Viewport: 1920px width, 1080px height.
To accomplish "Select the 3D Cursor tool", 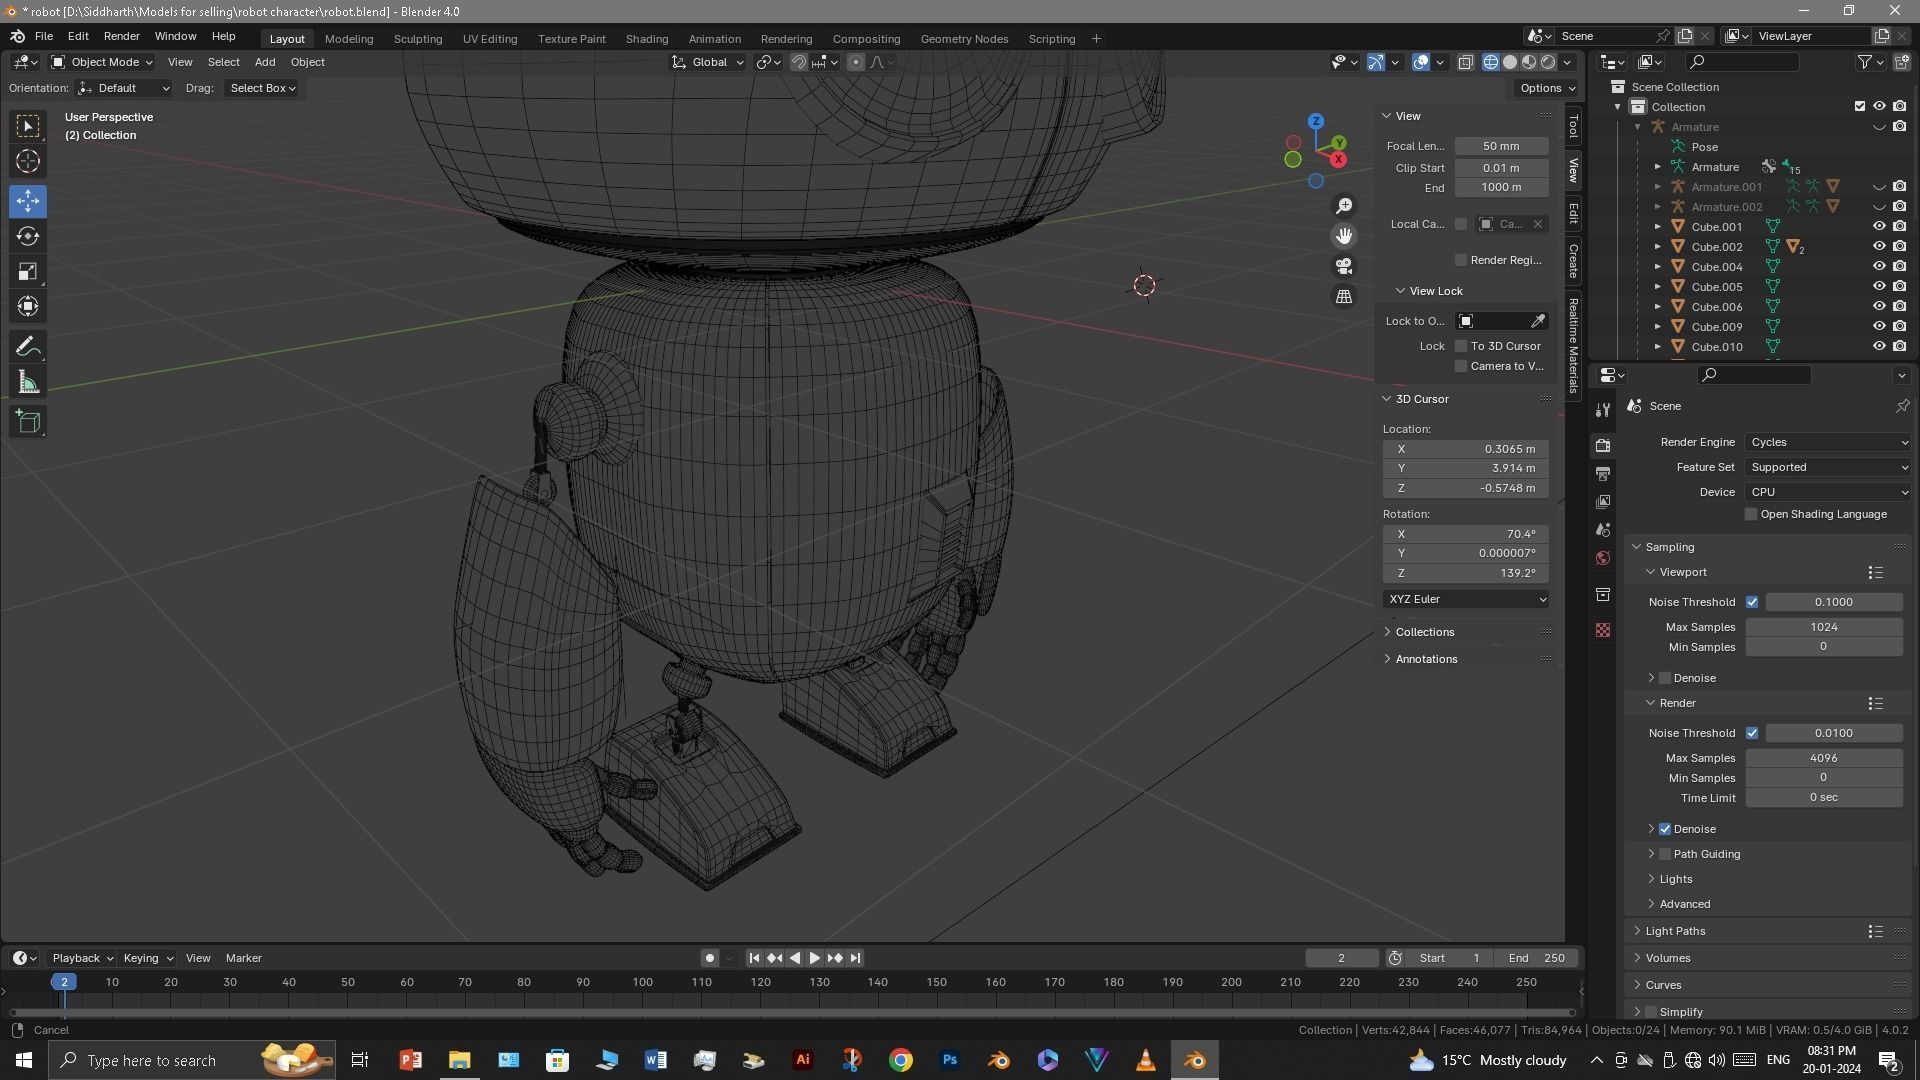I will point(28,161).
